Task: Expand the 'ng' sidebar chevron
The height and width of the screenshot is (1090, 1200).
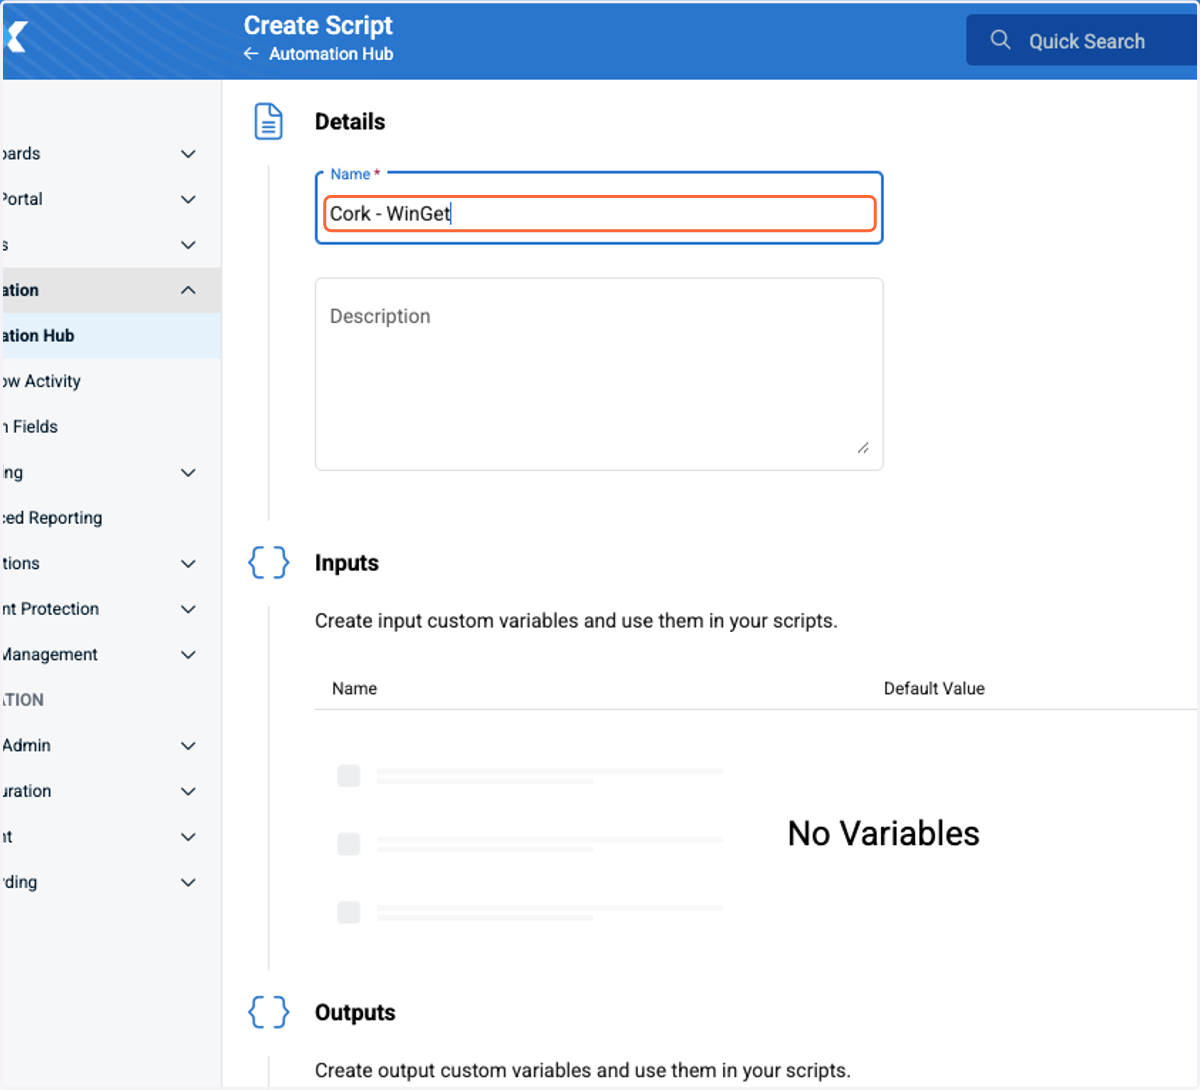Action: coord(188,472)
